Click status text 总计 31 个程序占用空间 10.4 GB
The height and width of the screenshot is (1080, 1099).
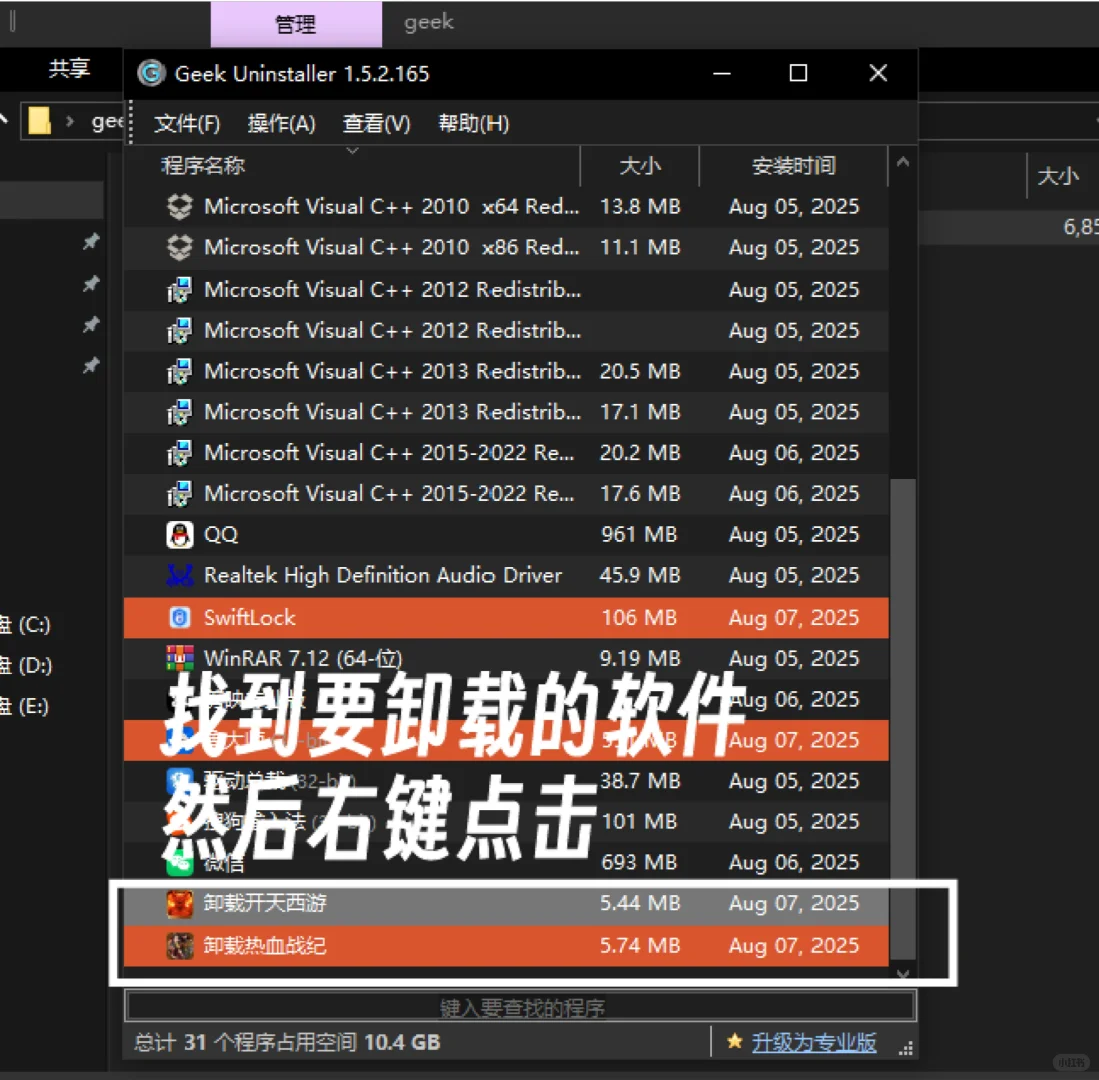point(287,1042)
